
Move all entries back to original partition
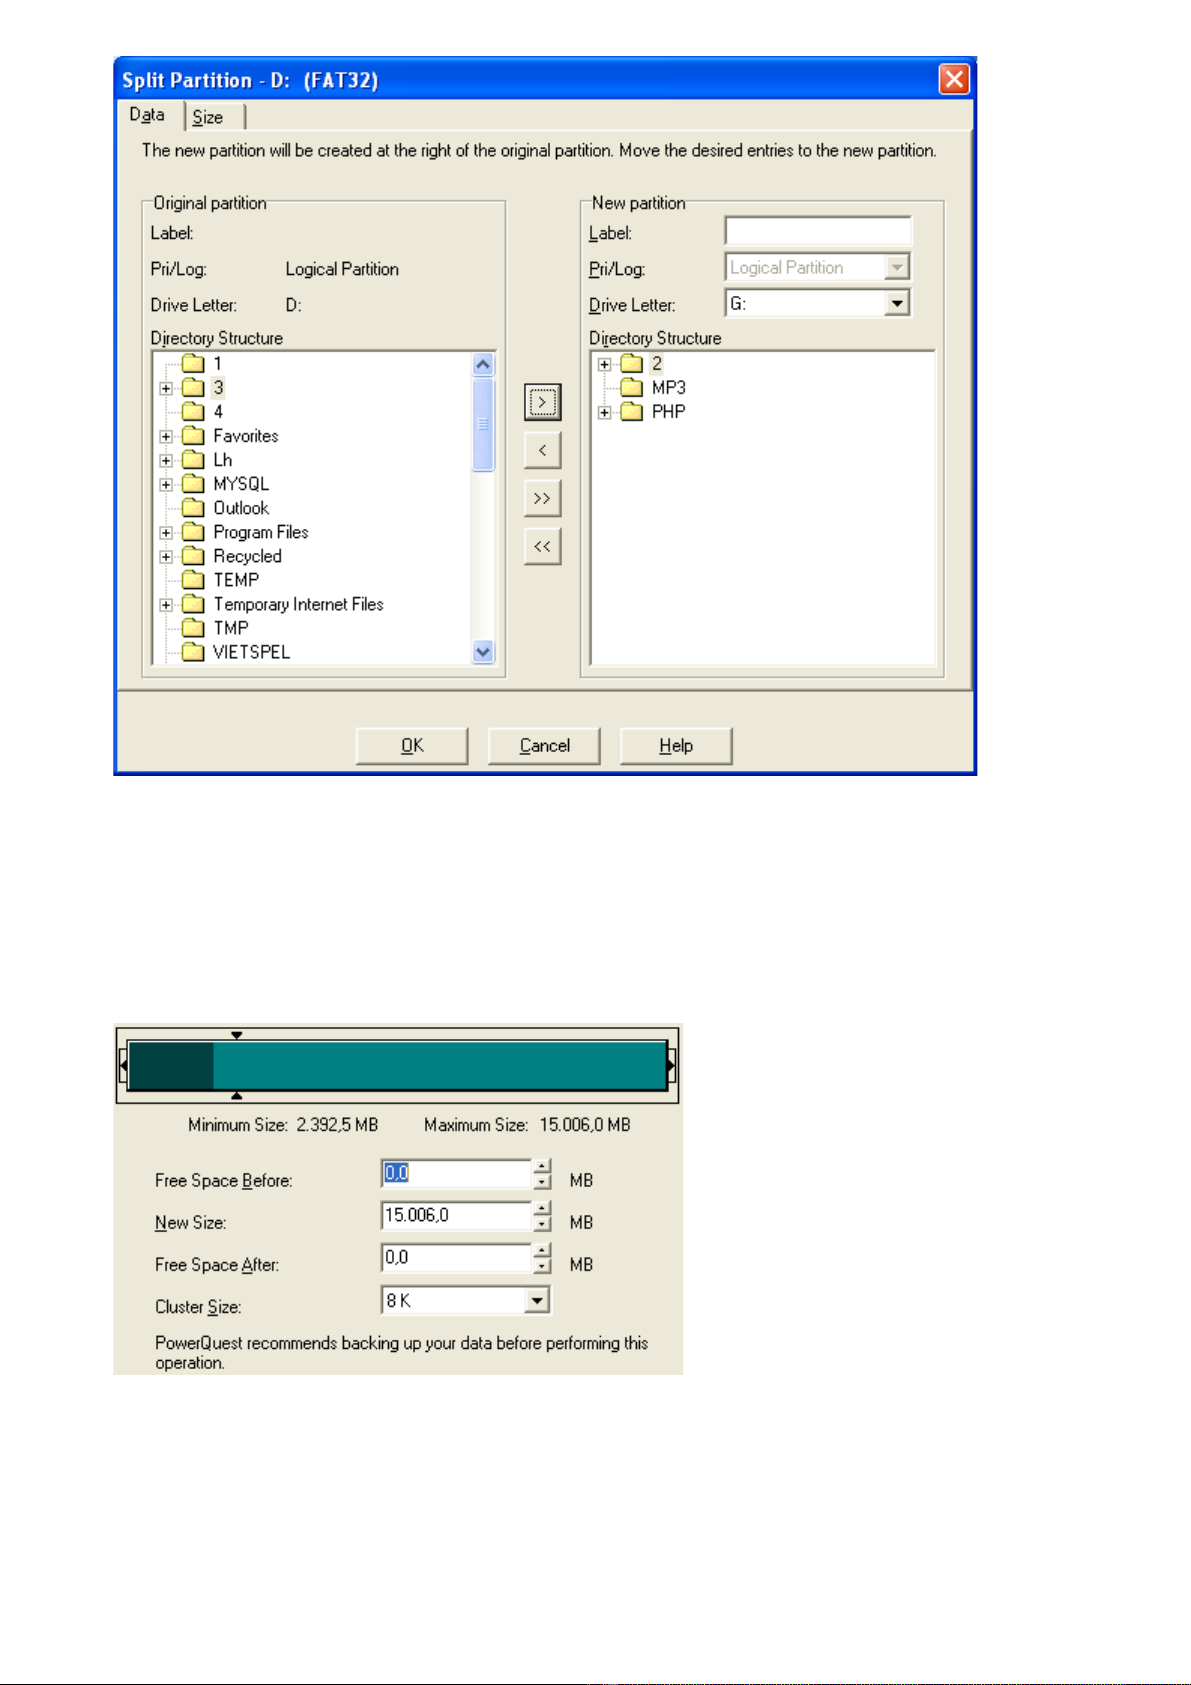coord(542,546)
